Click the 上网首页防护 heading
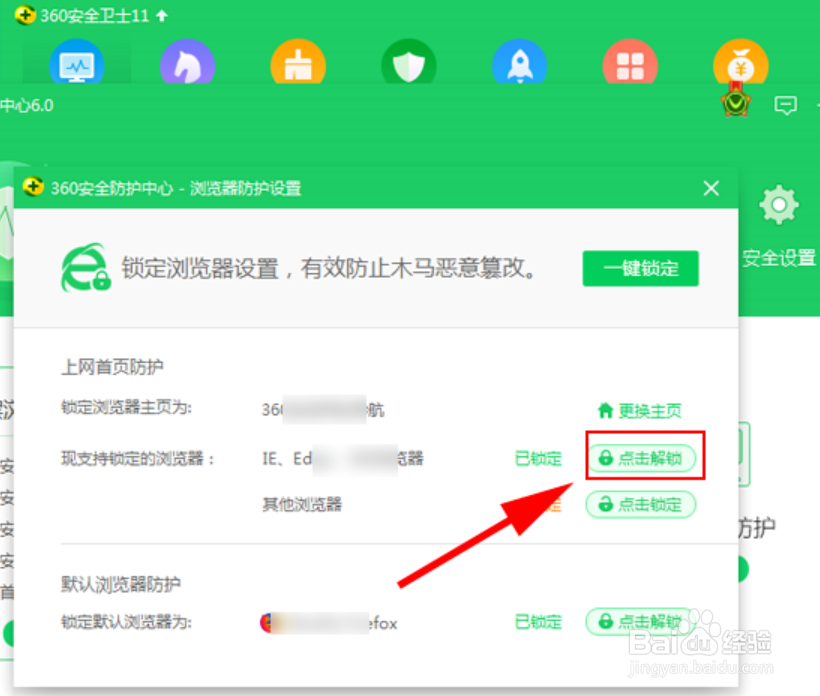820x696 pixels. click(x=112, y=367)
